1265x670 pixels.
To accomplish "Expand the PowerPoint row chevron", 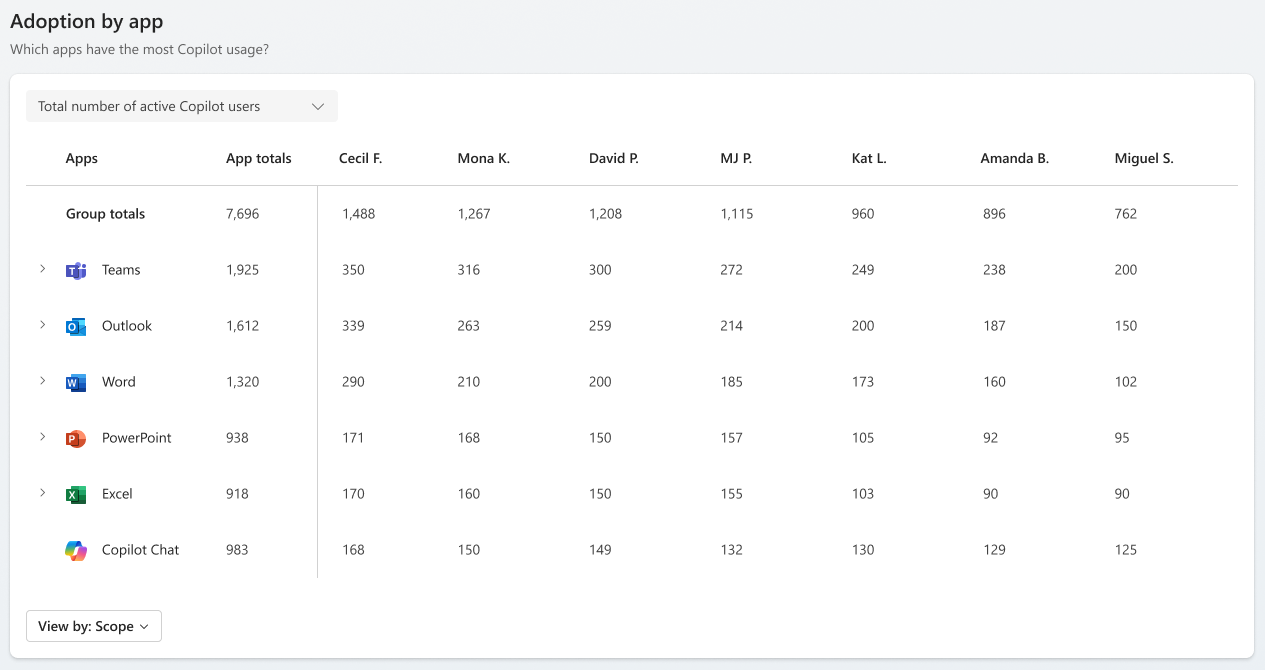I will pos(42,437).
